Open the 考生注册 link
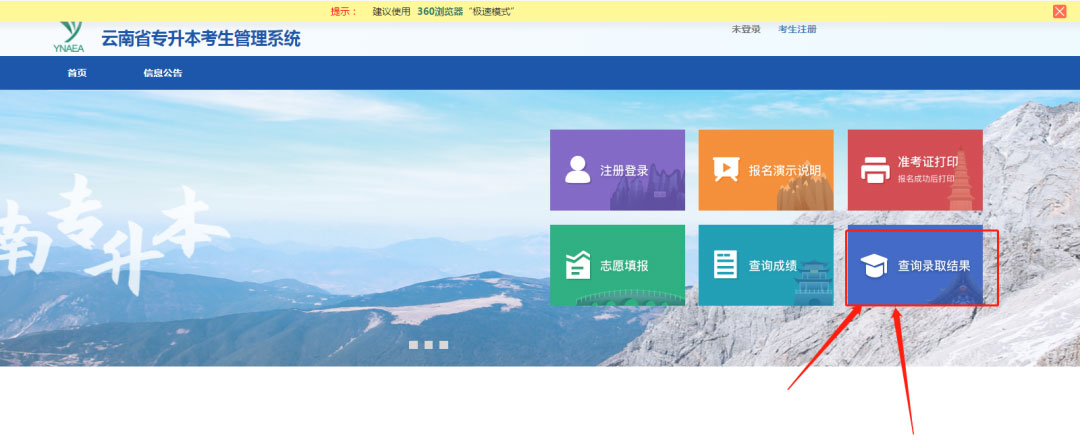Screen dimensions: 1080x445 tap(797, 30)
